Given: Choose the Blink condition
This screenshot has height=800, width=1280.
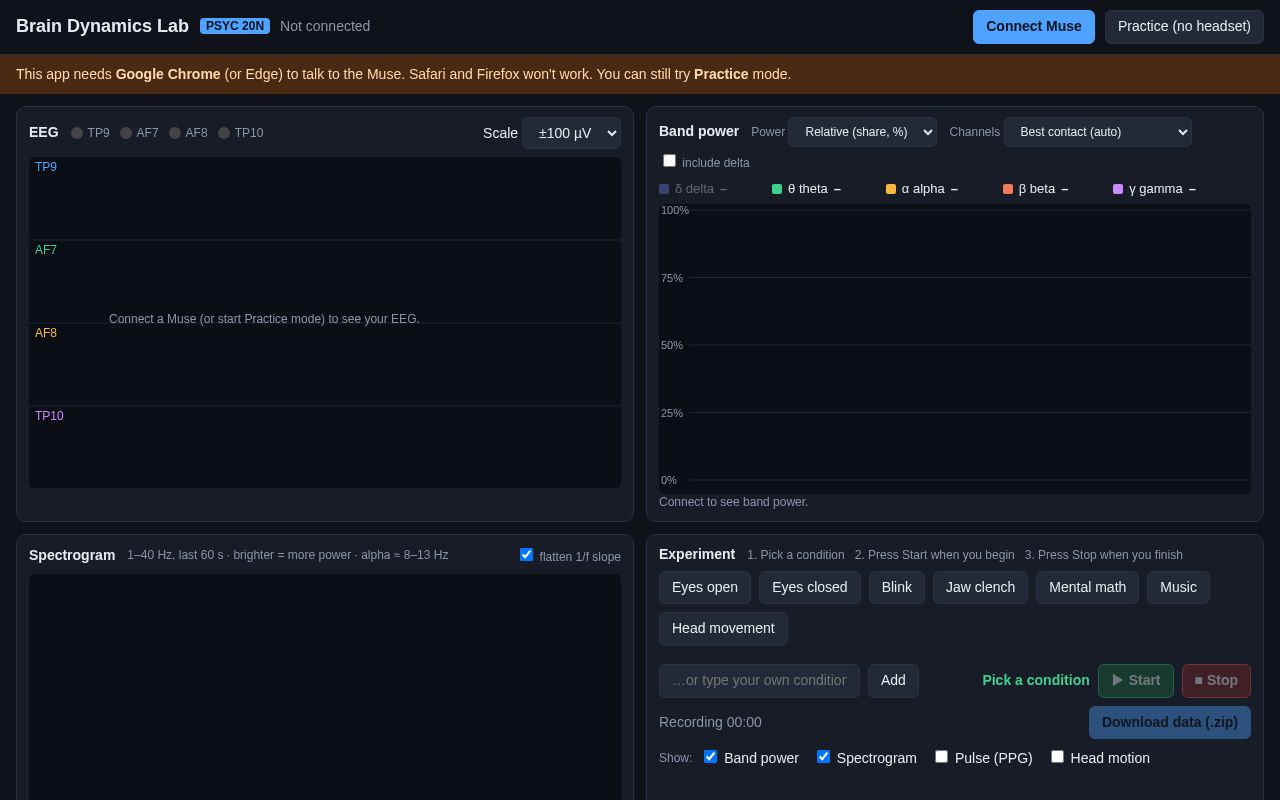Looking at the screenshot, I should pos(897,588).
